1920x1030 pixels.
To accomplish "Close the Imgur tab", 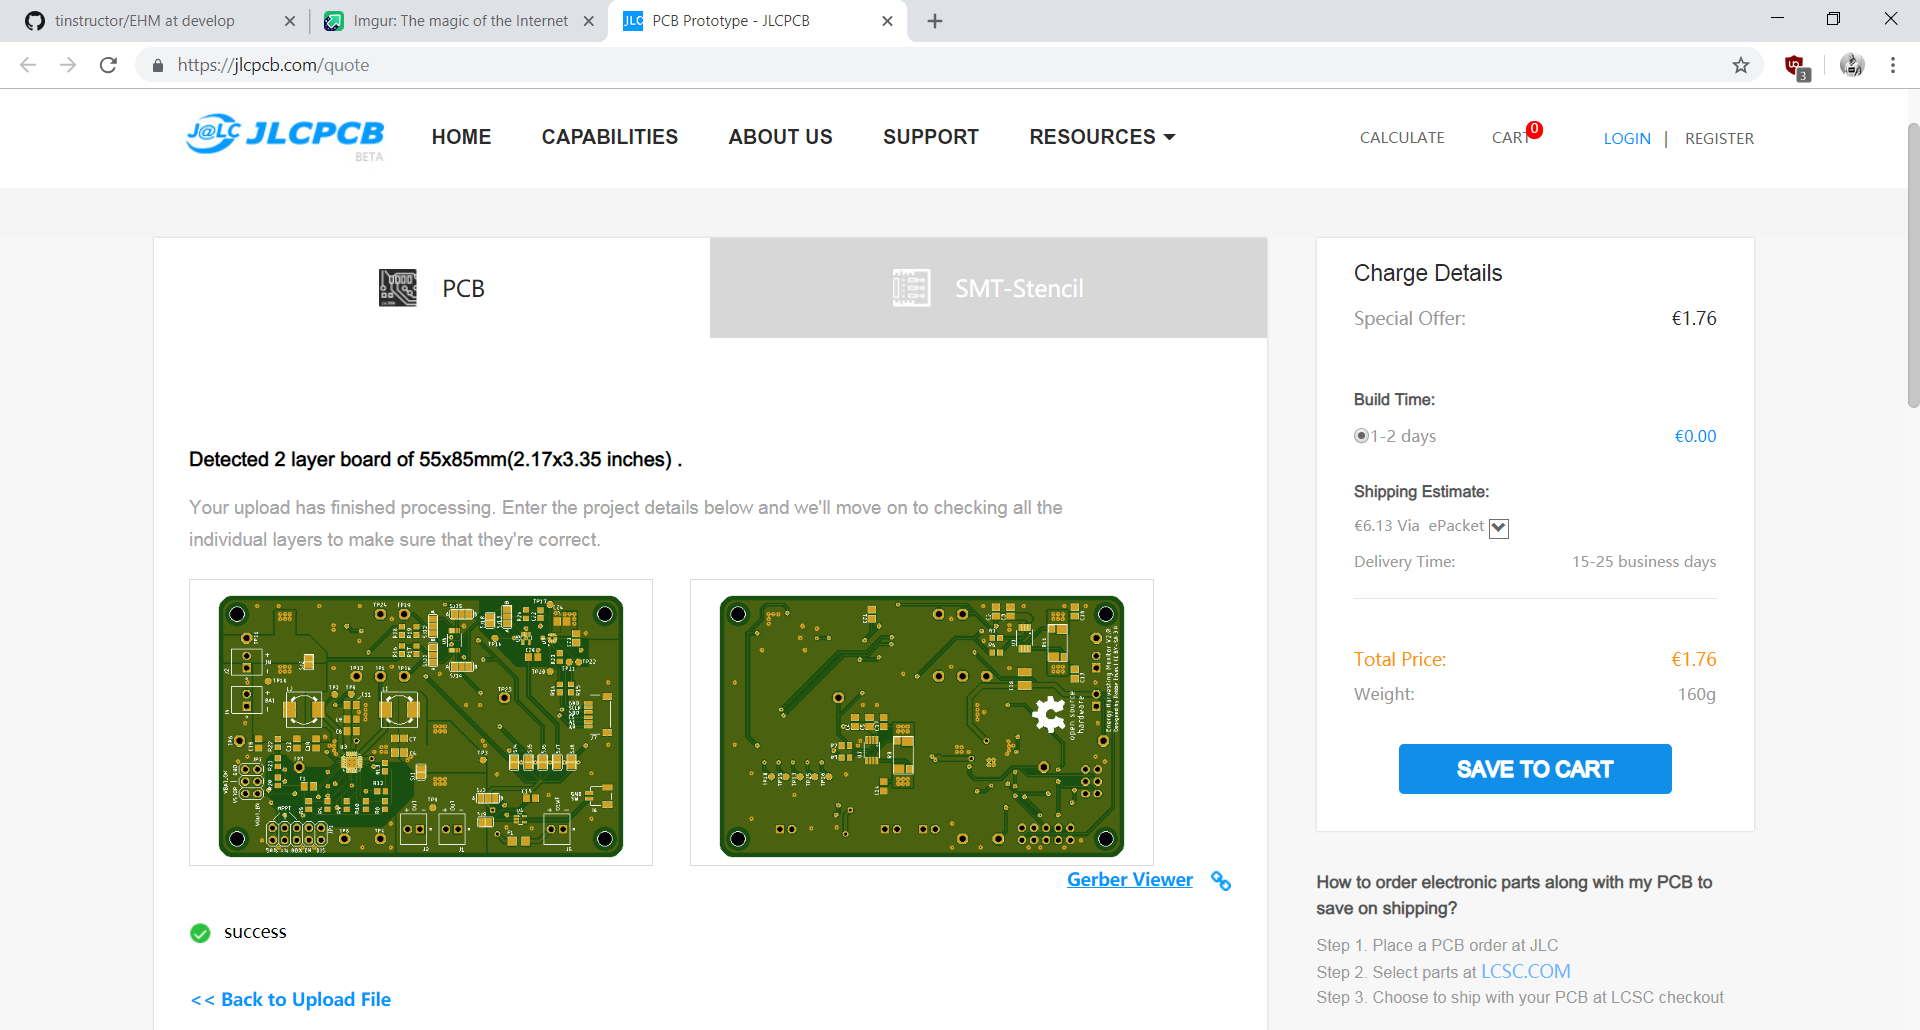I will click(589, 21).
